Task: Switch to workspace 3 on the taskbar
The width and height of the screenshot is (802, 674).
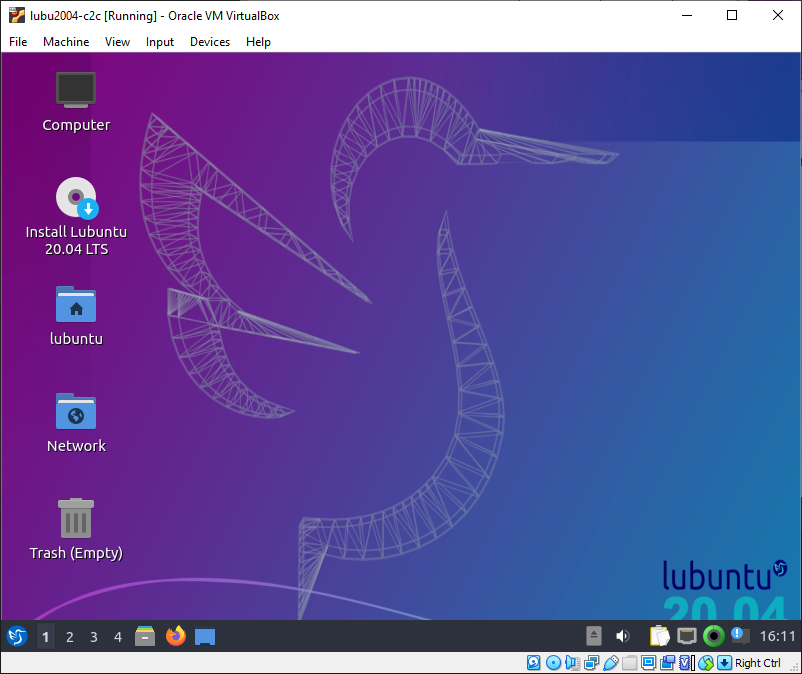Action: coord(93,636)
